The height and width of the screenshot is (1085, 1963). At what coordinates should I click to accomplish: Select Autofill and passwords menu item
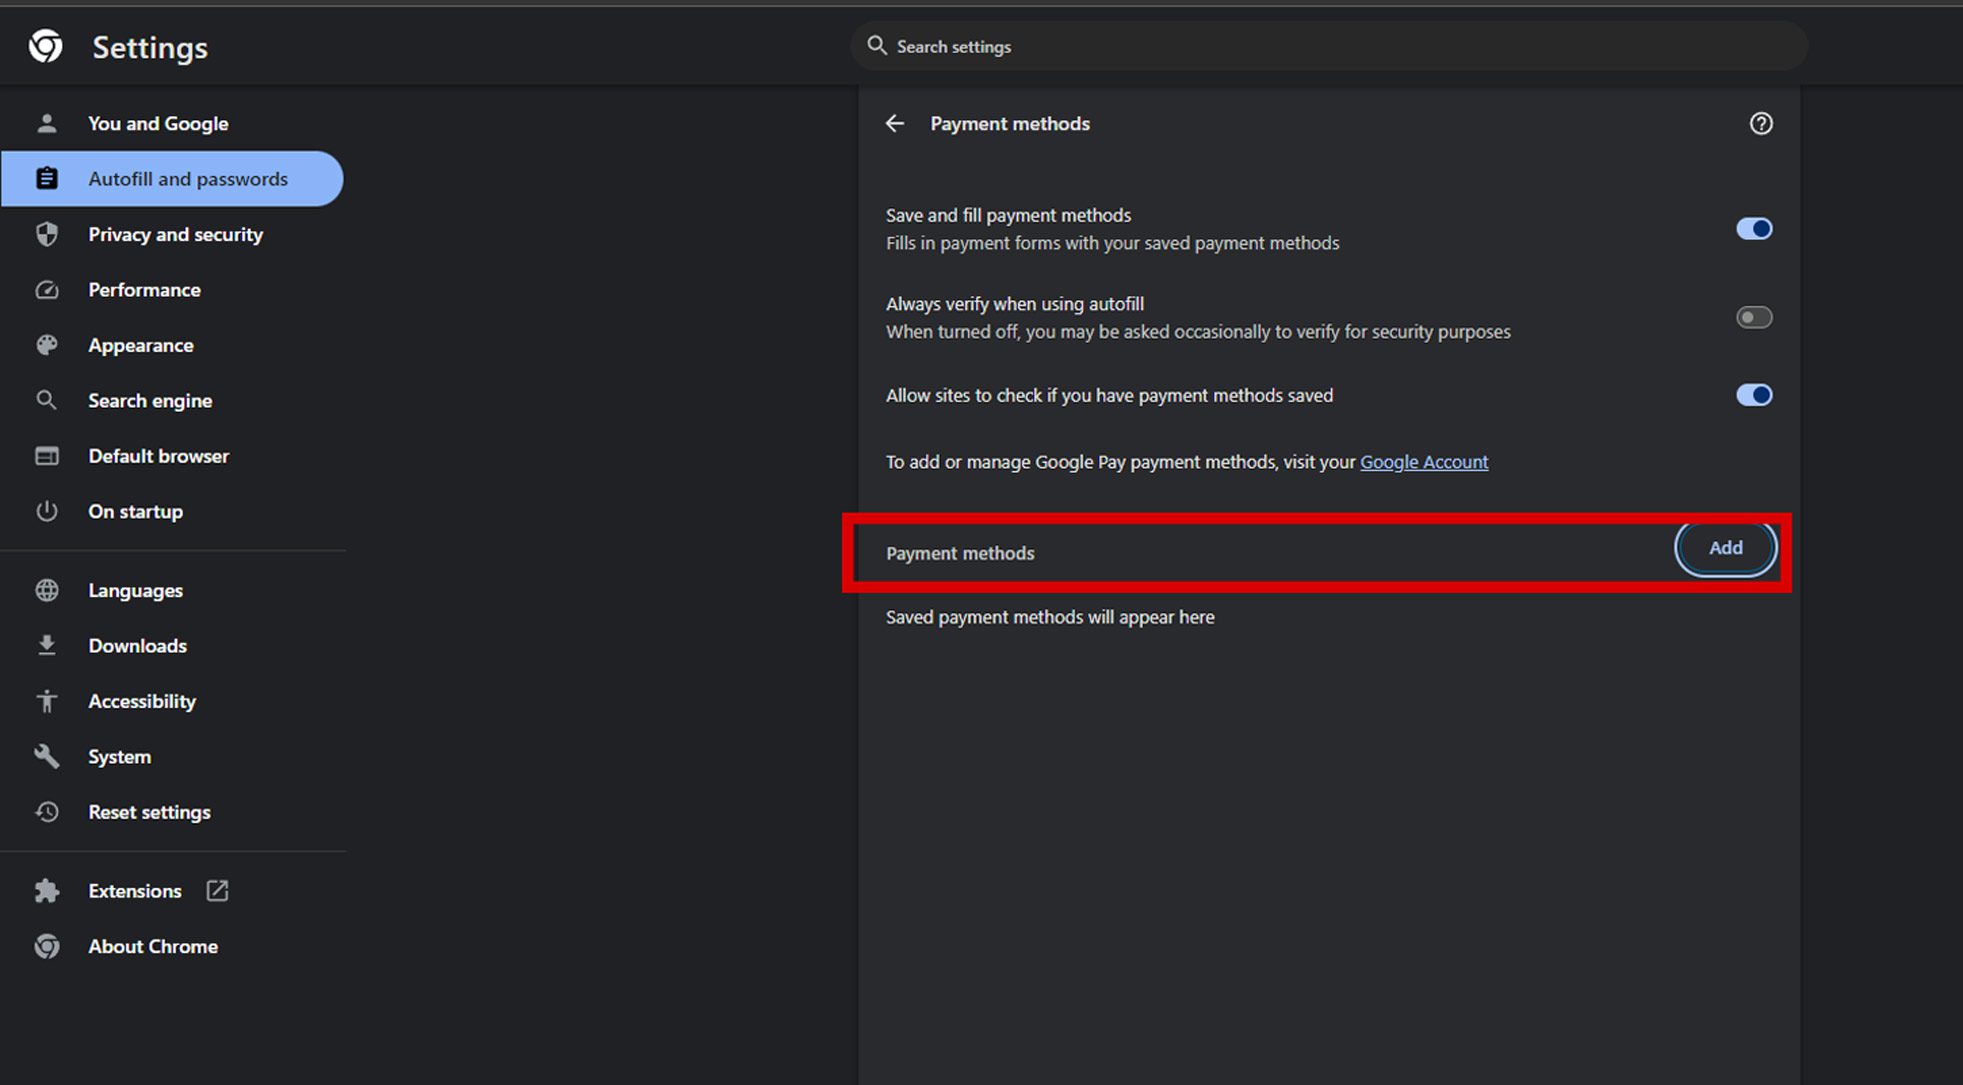pyautogui.click(x=187, y=178)
